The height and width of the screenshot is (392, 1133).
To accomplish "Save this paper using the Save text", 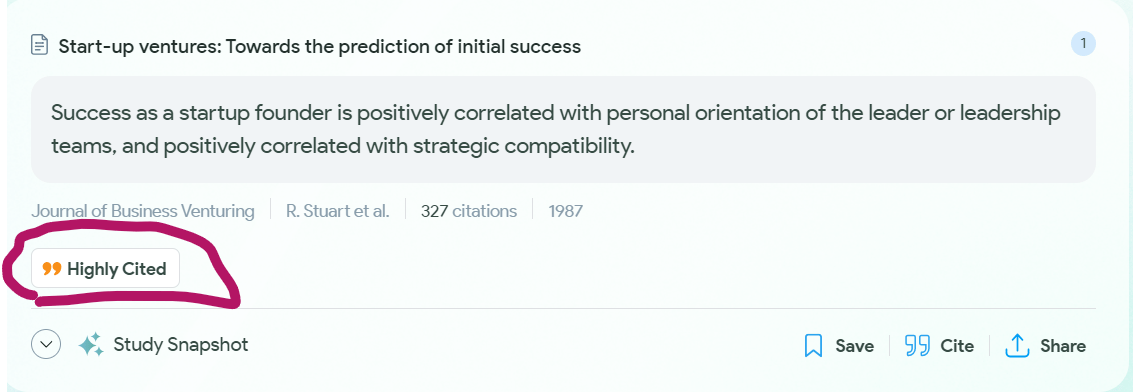I will coord(855,346).
